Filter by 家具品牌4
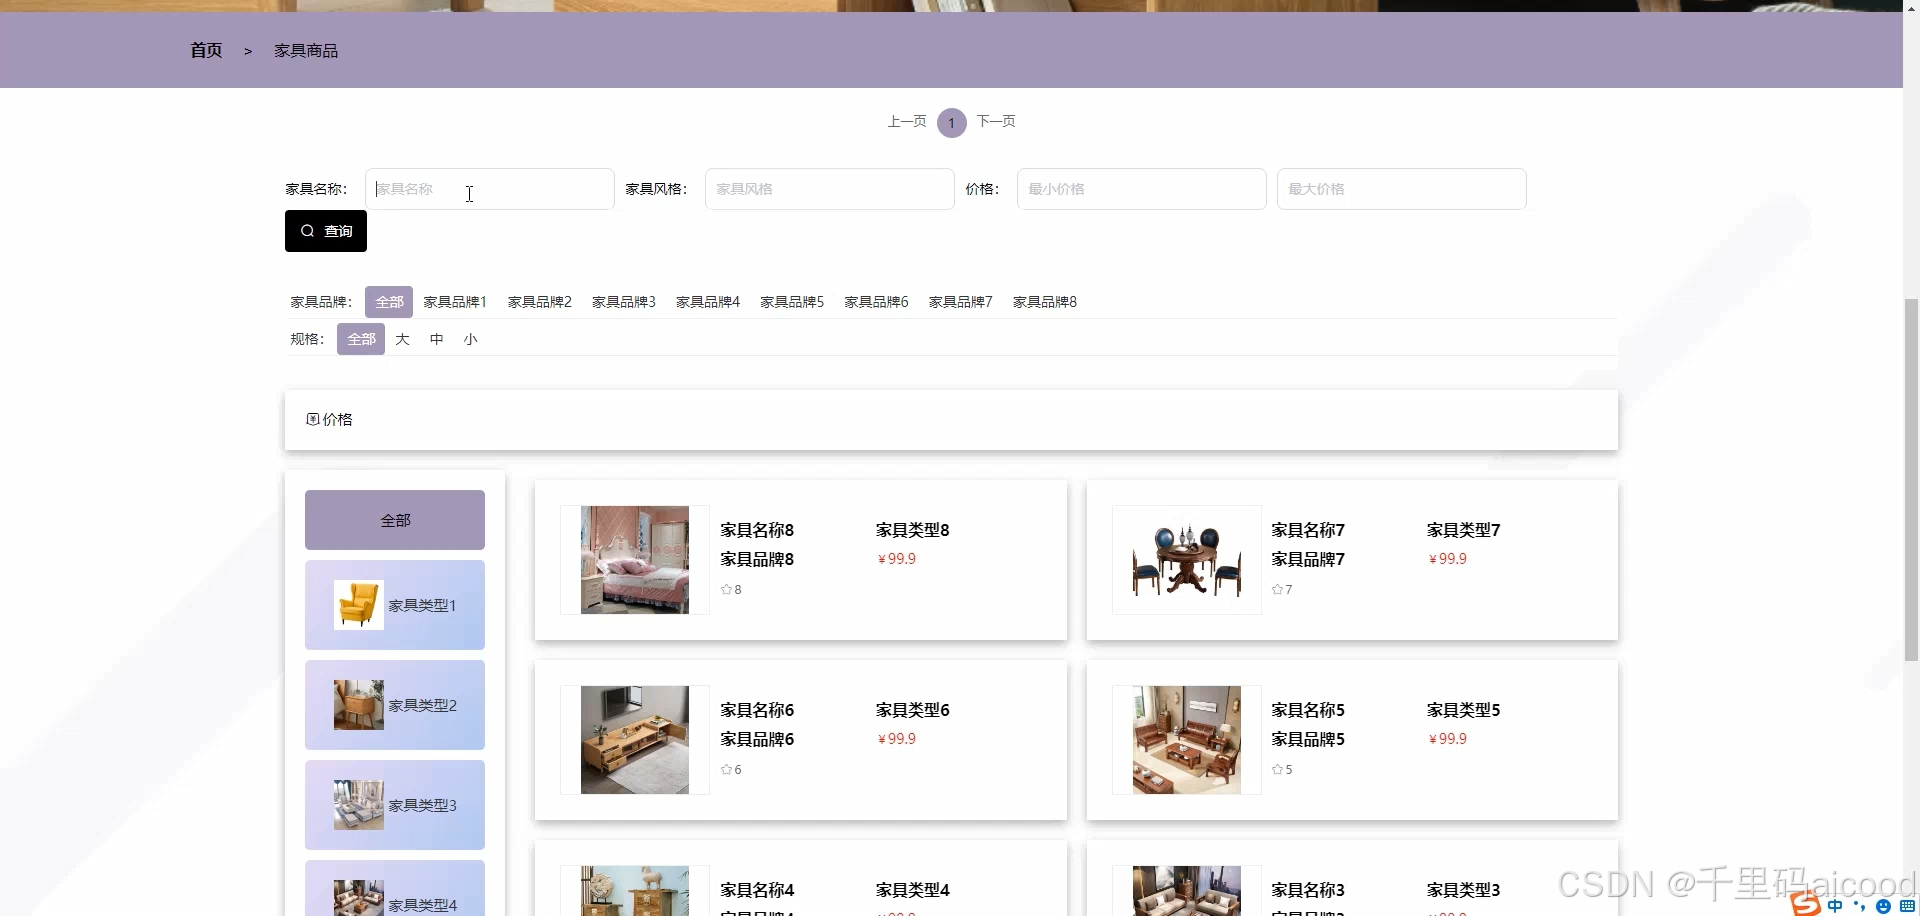Viewport: 1920px width, 916px height. pyautogui.click(x=708, y=302)
